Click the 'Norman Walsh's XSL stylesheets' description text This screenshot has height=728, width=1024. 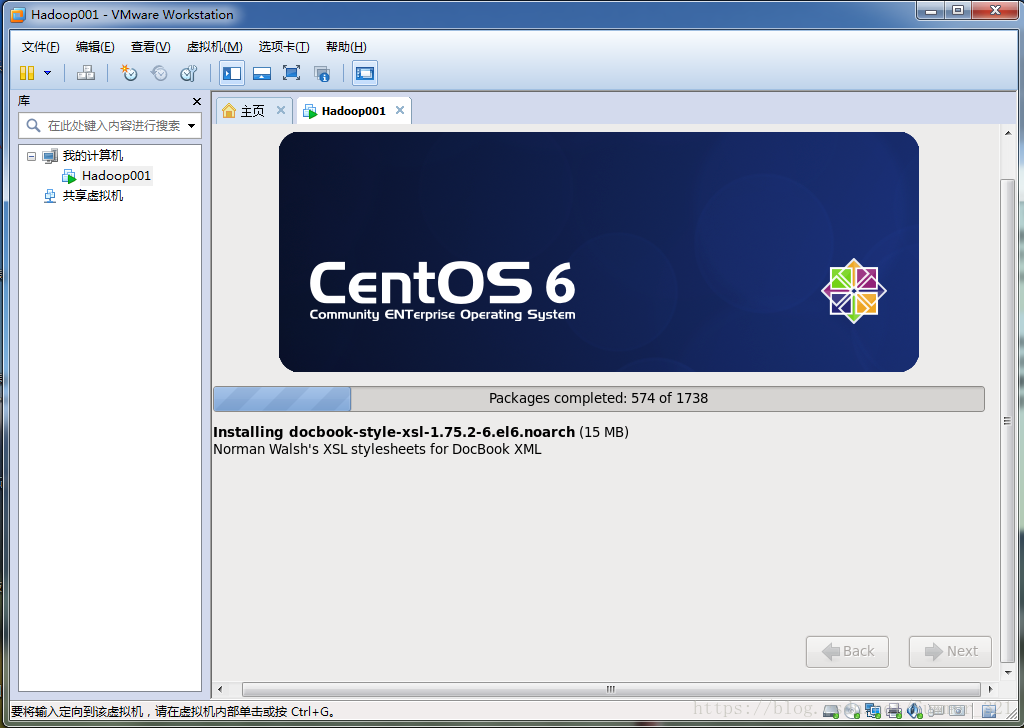pos(377,449)
